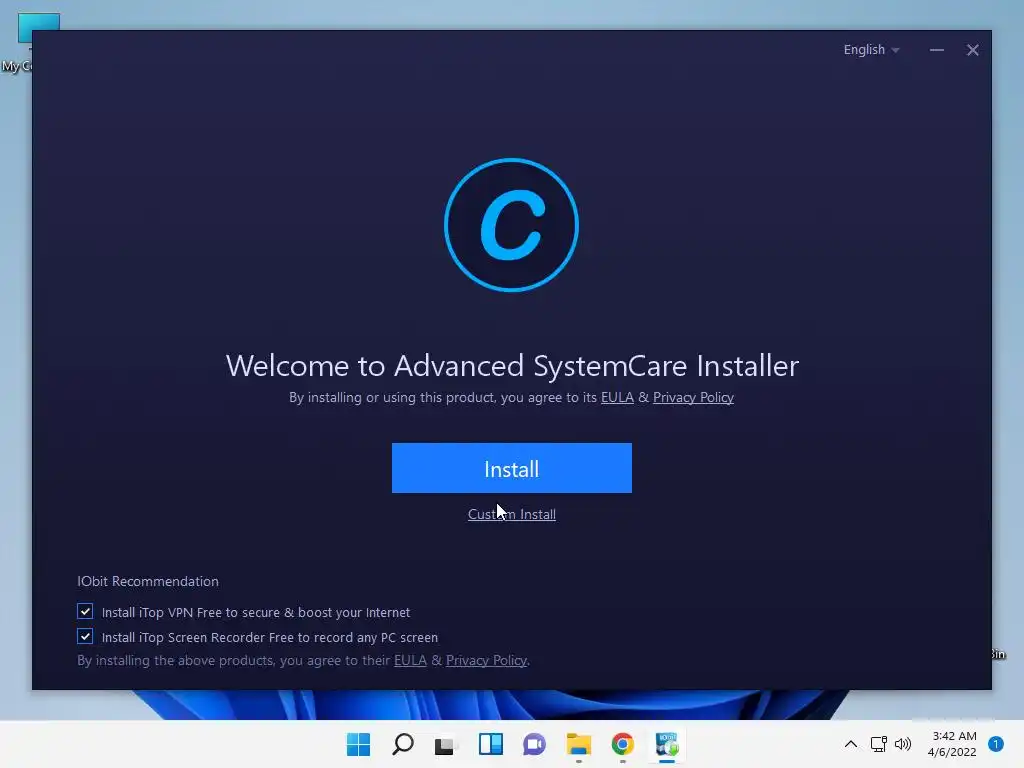Open Privacy Policy link for recommended products

coord(487,660)
